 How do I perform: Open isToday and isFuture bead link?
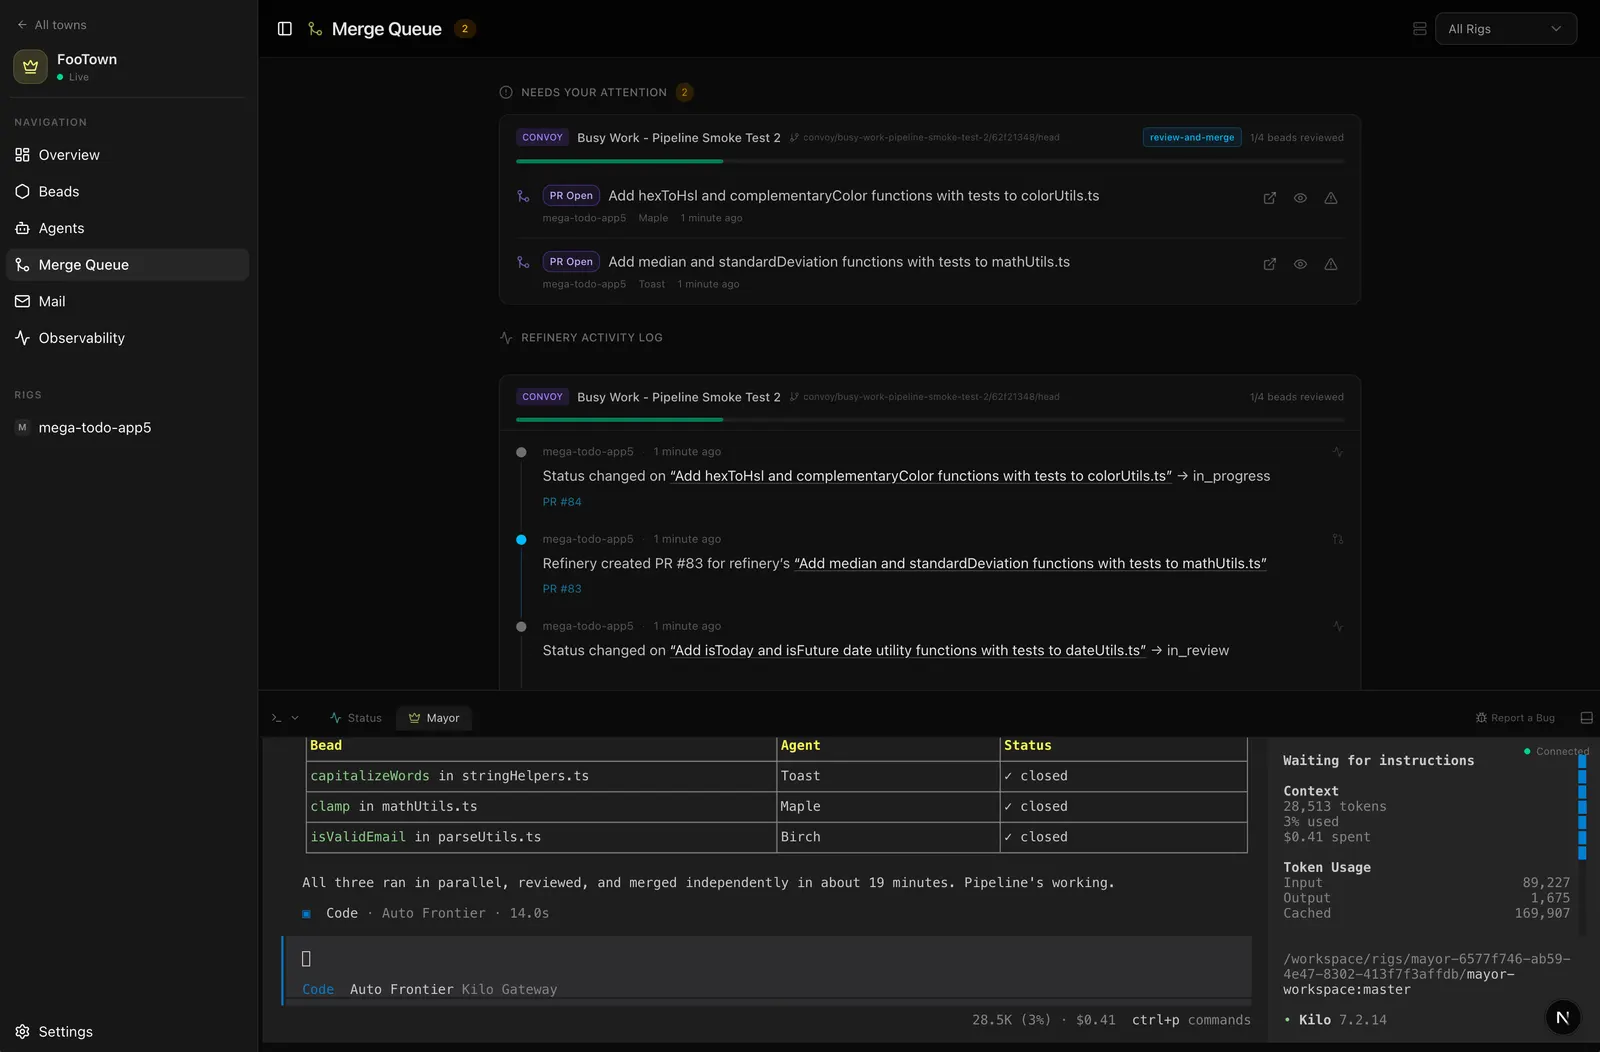(908, 650)
